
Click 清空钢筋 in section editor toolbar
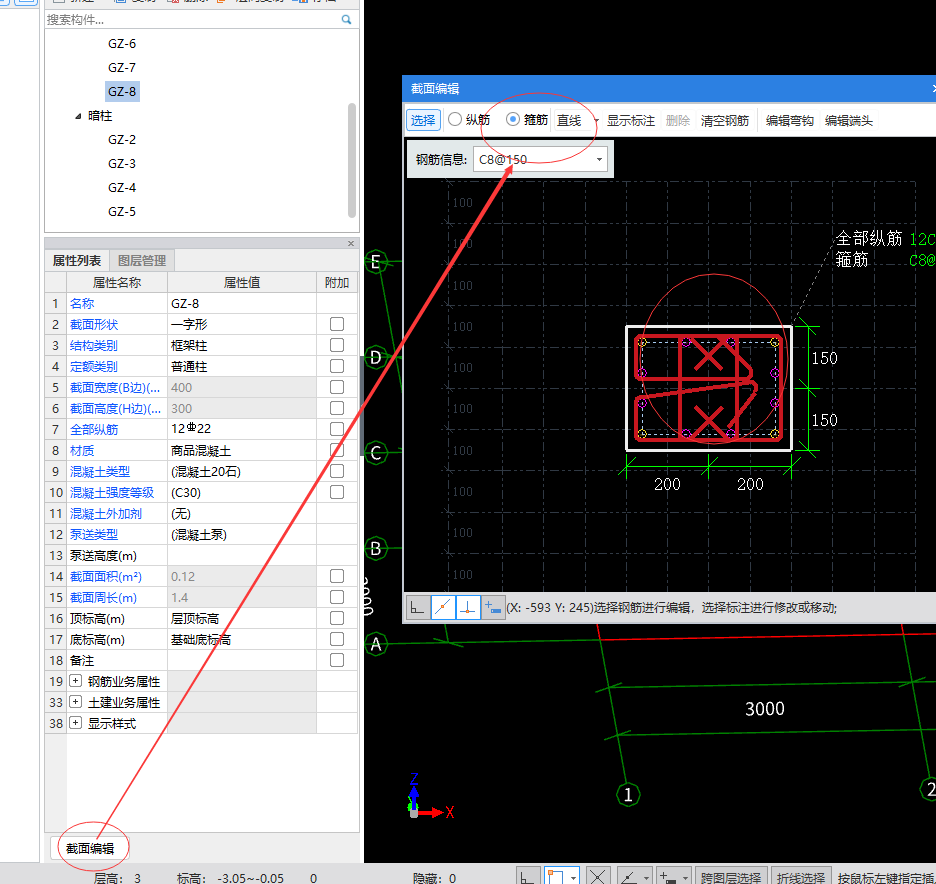[x=725, y=121]
